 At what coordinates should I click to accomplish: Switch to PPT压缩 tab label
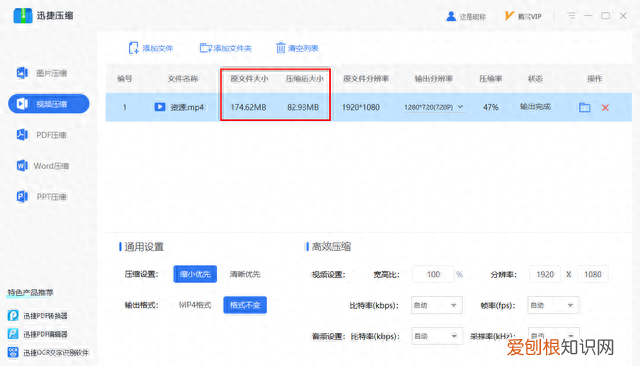[51, 197]
